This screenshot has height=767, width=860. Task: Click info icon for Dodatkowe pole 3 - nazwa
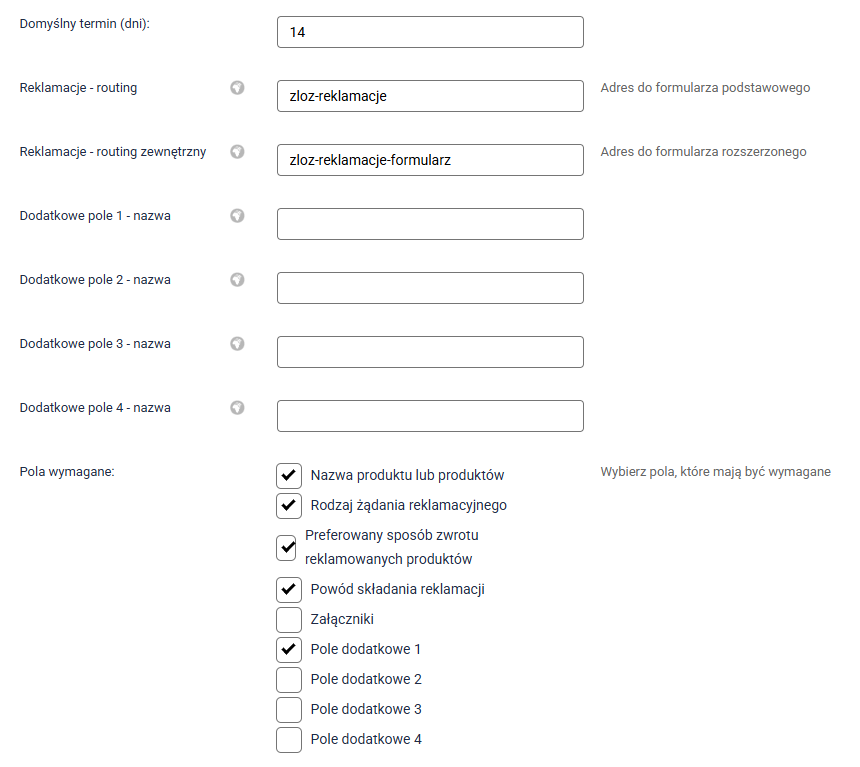(x=237, y=344)
